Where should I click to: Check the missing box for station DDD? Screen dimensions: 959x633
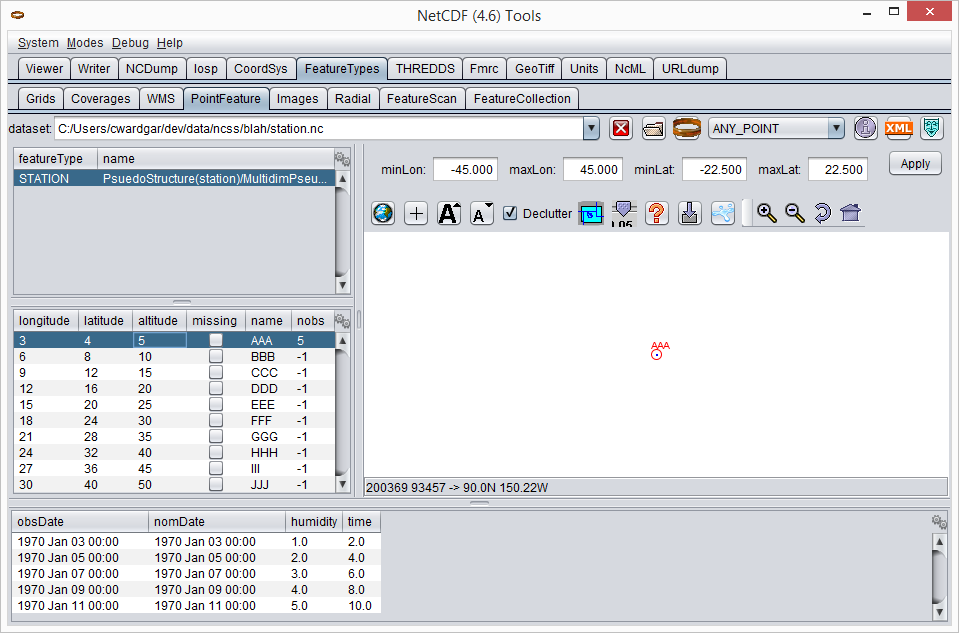216,388
